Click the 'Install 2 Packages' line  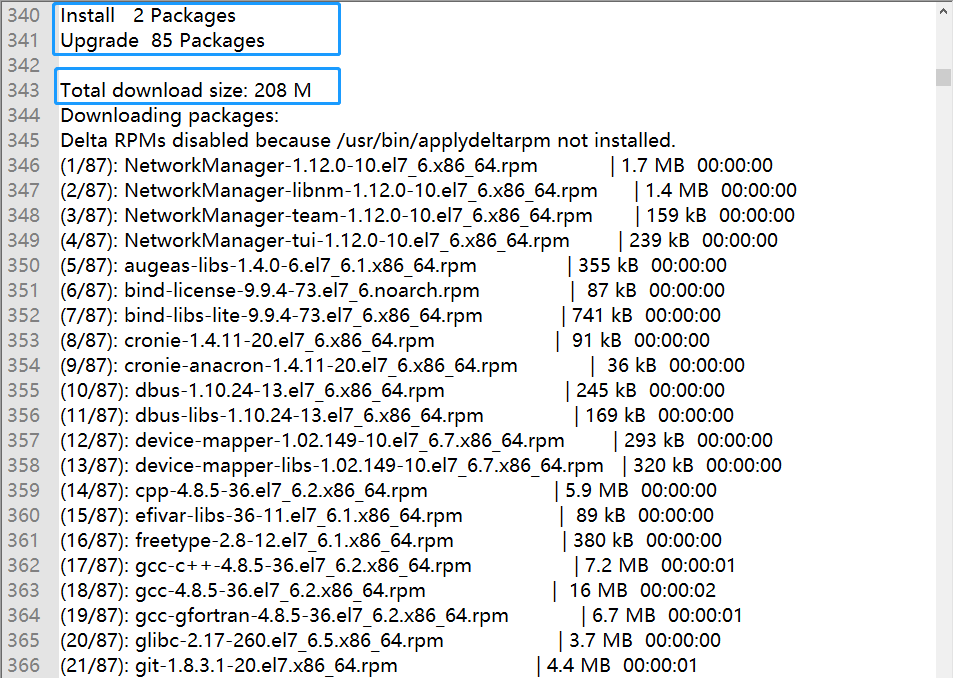pos(148,15)
